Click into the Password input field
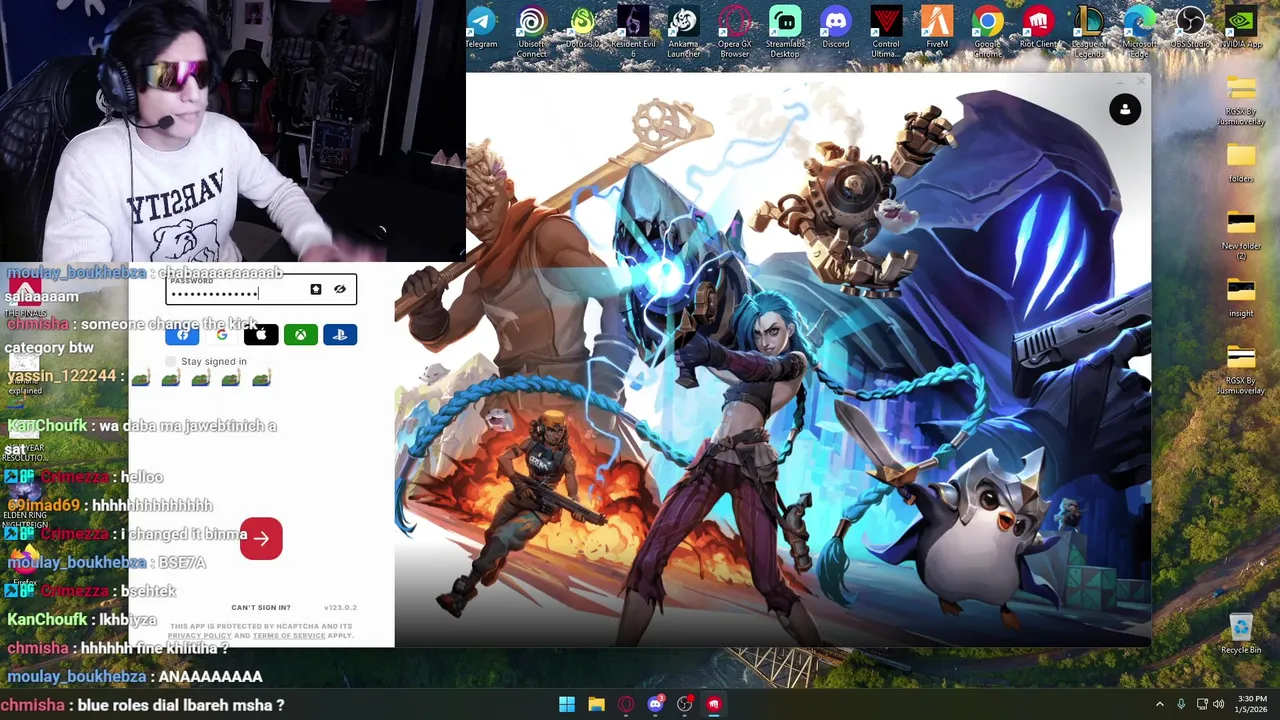Viewport: 1280px width, 720px height. pyautogui.click(x=261, y=289)
